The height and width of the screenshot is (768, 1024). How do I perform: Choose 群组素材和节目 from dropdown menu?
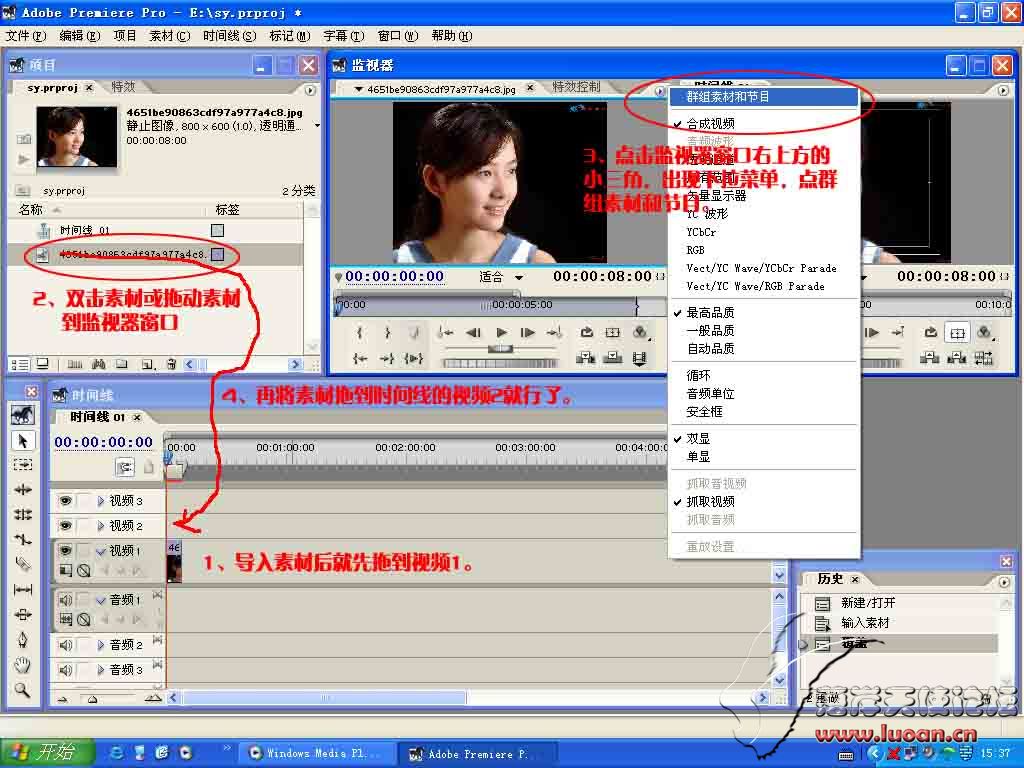[763, 97]
